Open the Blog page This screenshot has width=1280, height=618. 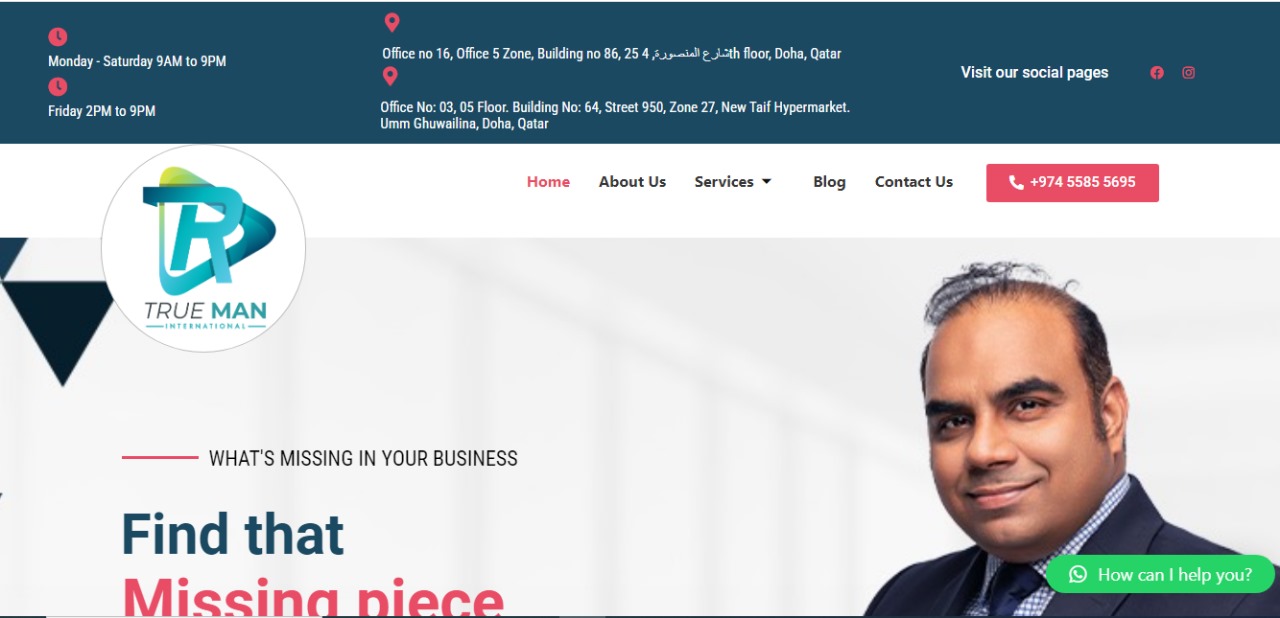point(829,182)
